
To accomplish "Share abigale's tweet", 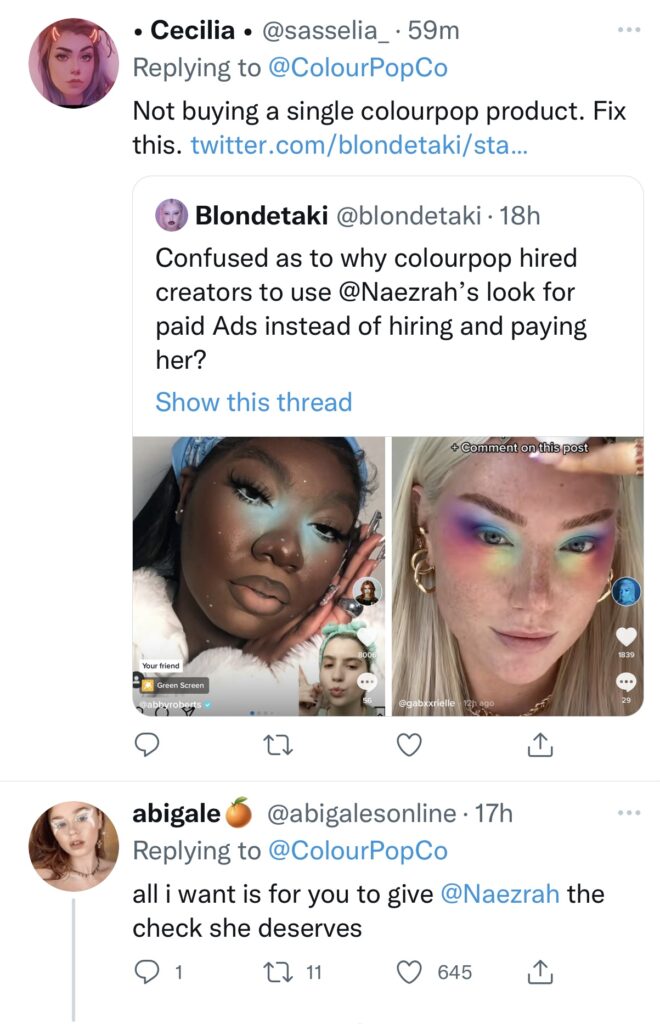I will [540, 972].
